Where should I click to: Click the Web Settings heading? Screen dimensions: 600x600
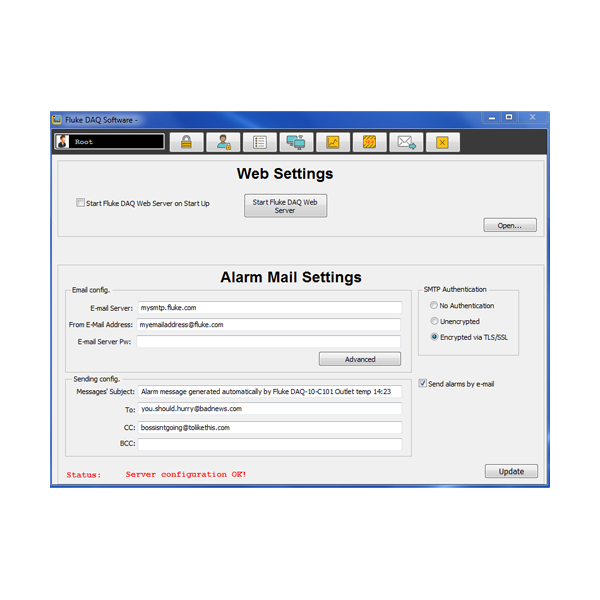[x=285, y=174]
